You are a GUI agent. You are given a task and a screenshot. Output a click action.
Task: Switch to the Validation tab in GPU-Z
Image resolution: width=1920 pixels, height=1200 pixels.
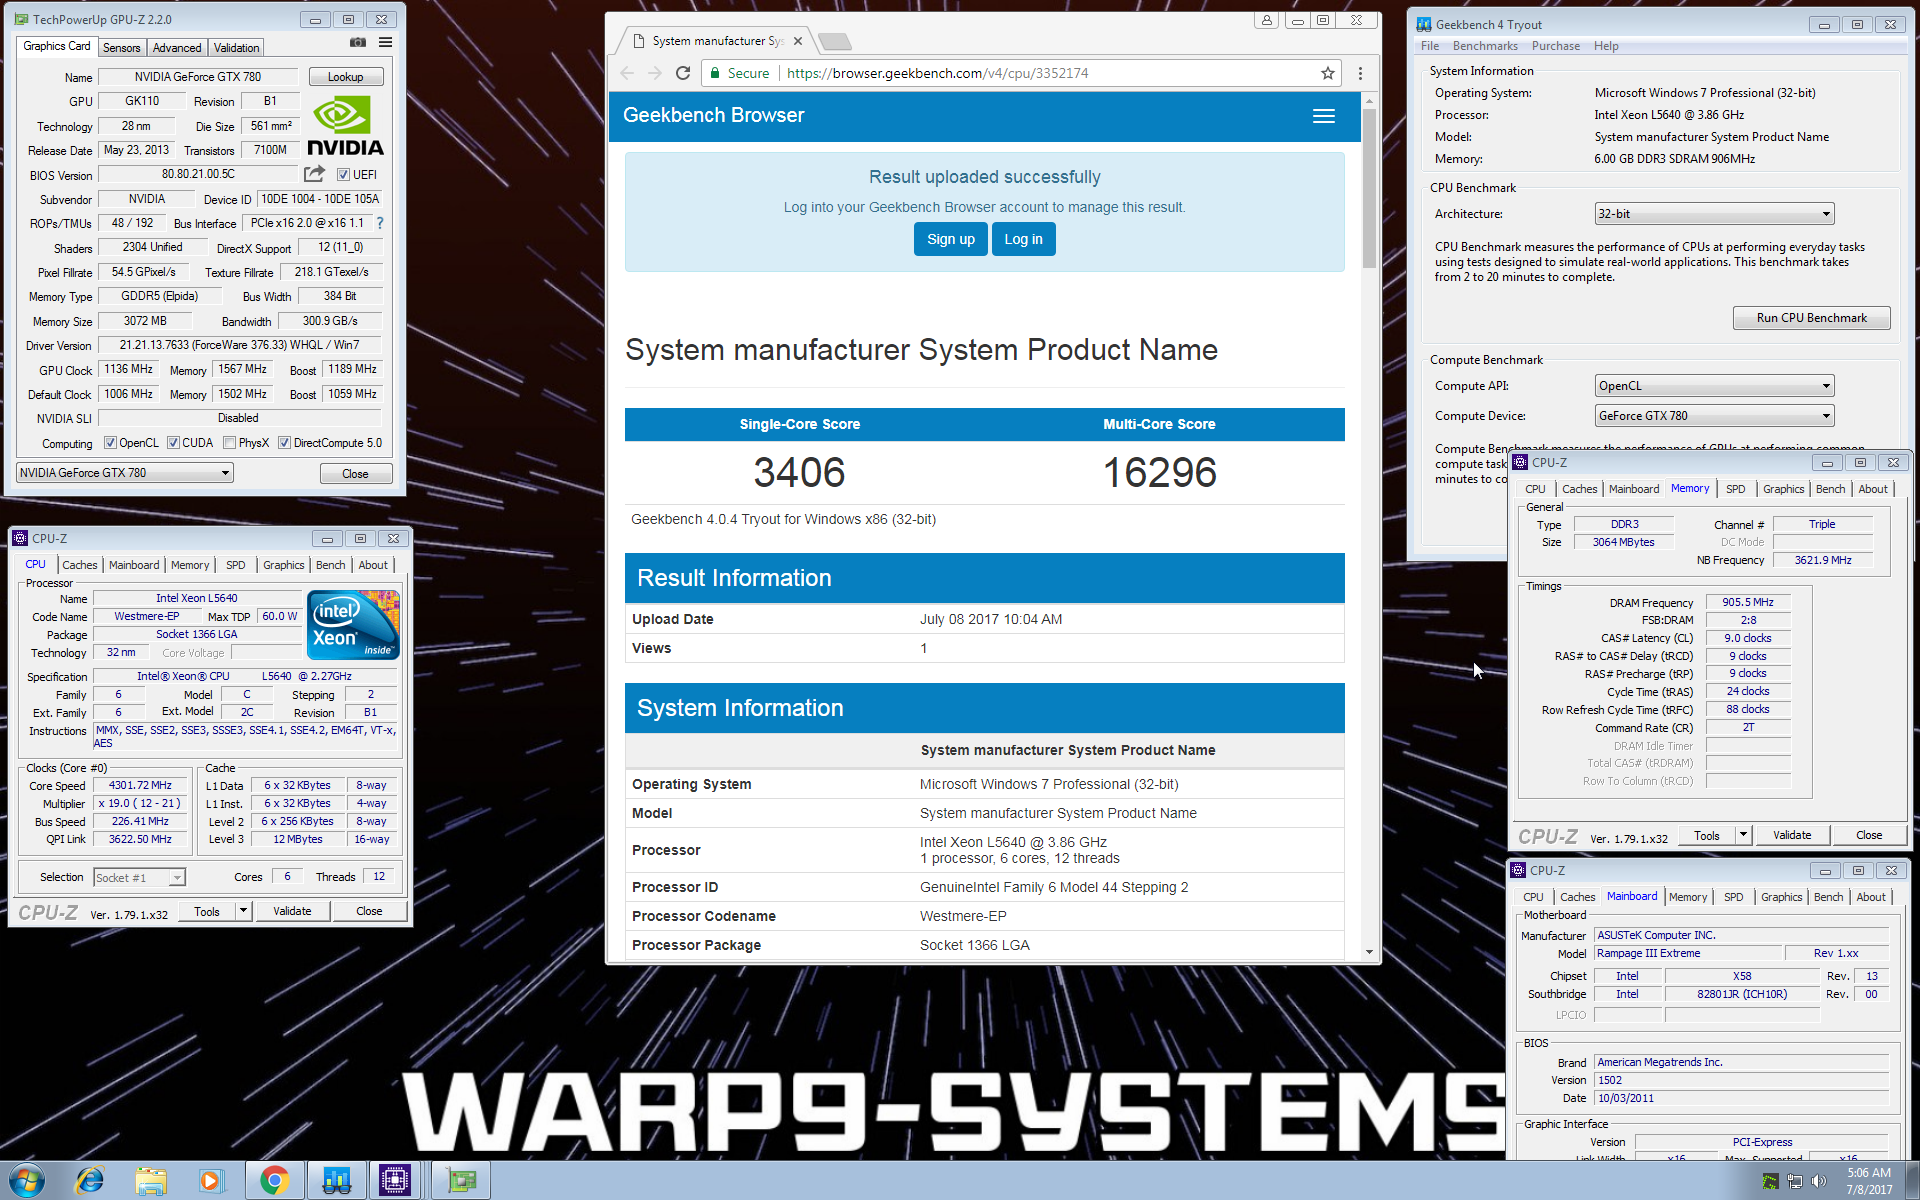(236, 48)
